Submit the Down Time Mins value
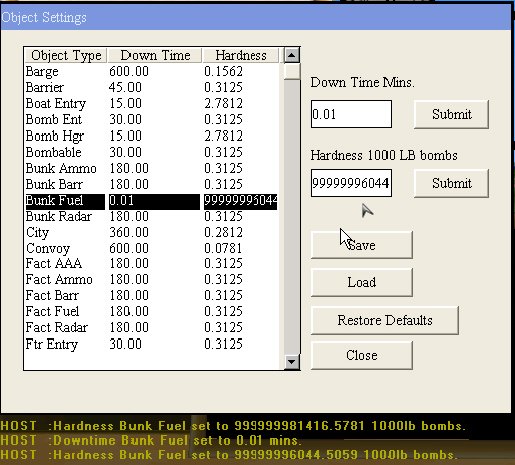The height and width of the screenshot is (465, 515). coord(451,114)
